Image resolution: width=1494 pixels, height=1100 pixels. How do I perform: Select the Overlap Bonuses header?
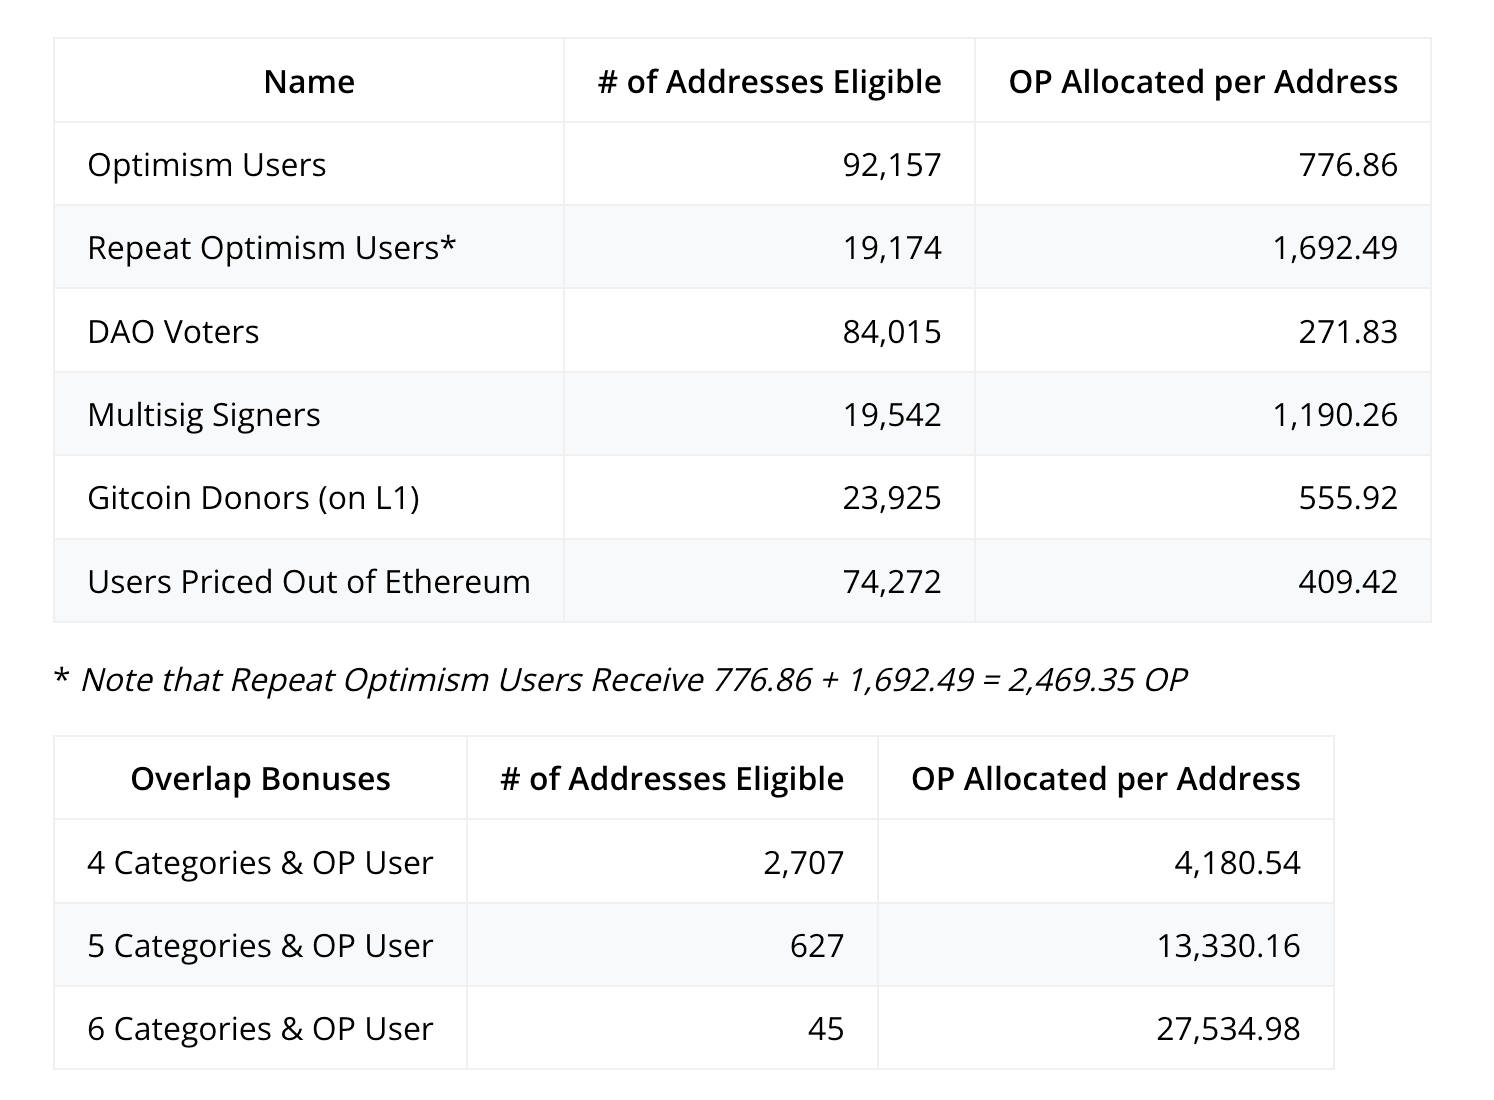coord(260,779)
